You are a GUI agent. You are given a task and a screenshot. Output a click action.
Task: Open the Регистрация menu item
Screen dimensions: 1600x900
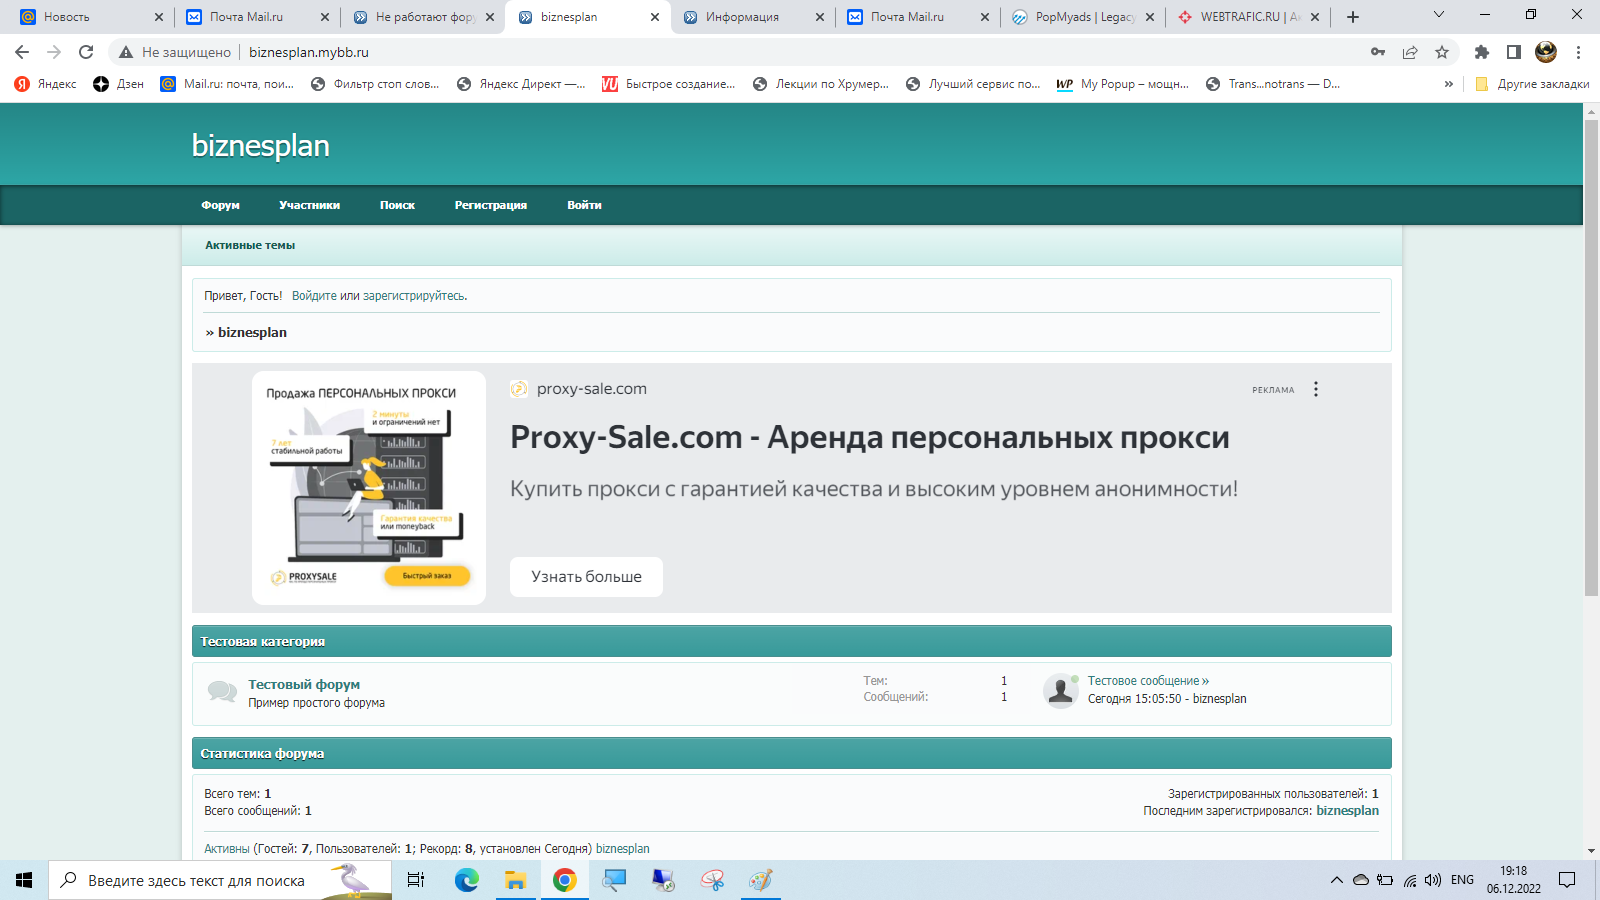coord(490,205)
